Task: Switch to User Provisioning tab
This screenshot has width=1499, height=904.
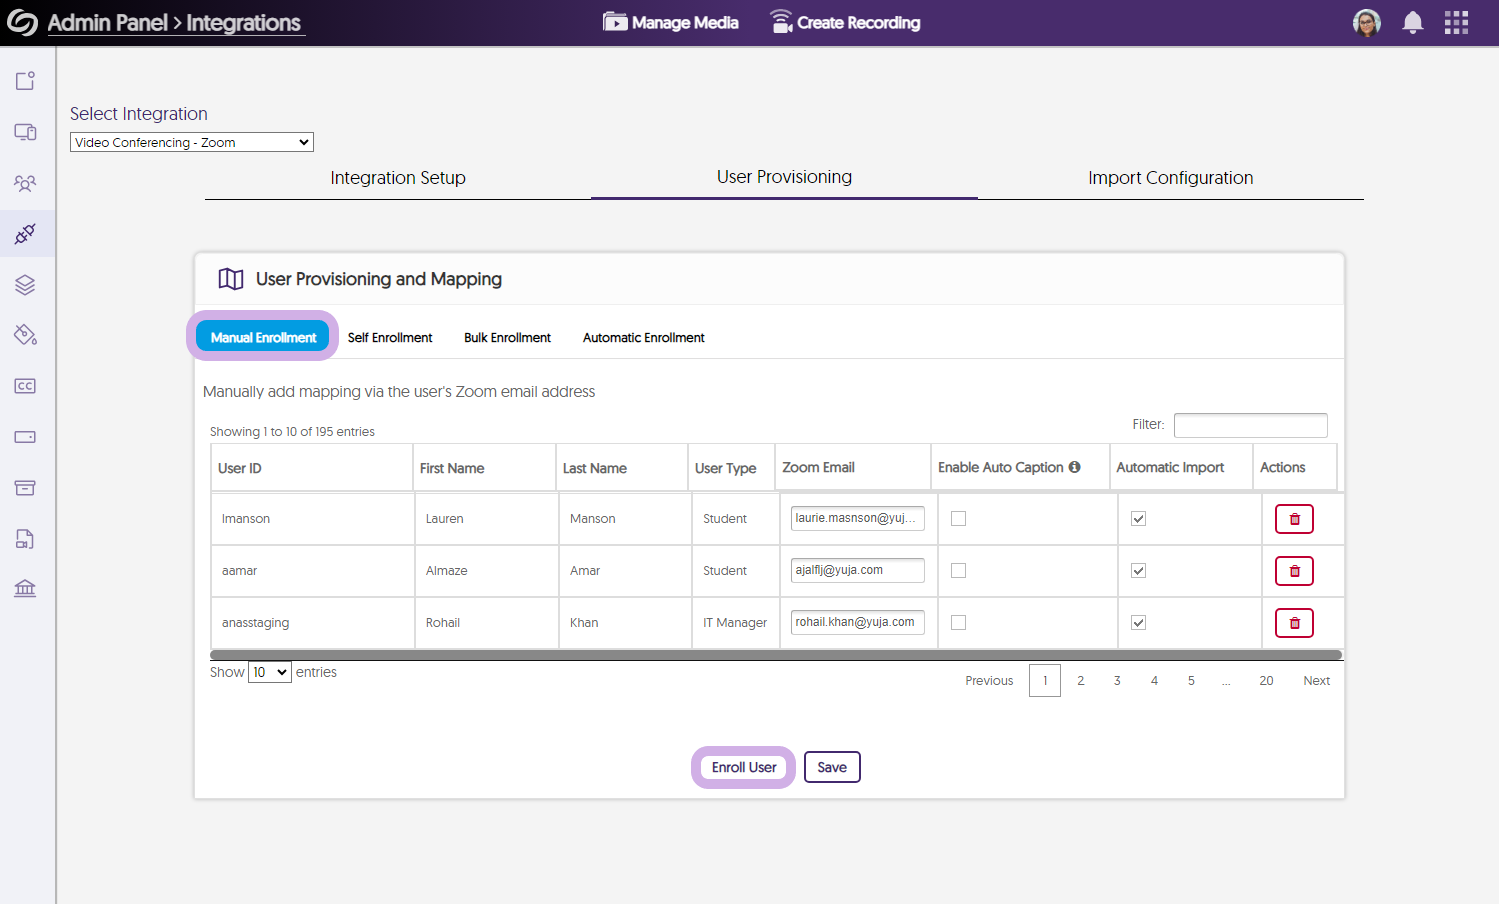Action: coord(784,177)
